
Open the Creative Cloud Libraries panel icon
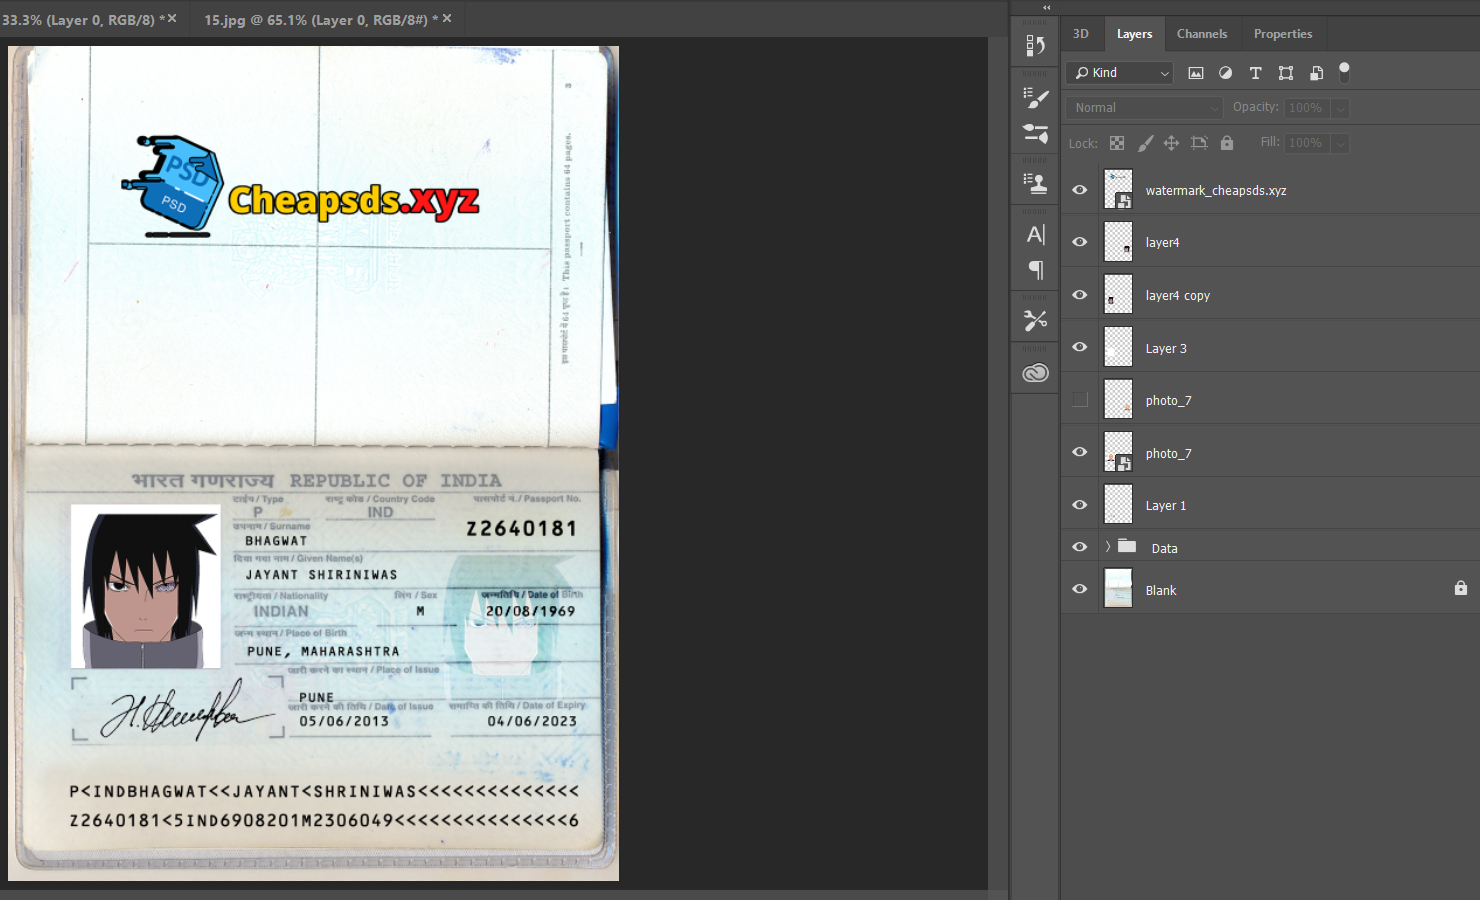[x=1035, y=373]
